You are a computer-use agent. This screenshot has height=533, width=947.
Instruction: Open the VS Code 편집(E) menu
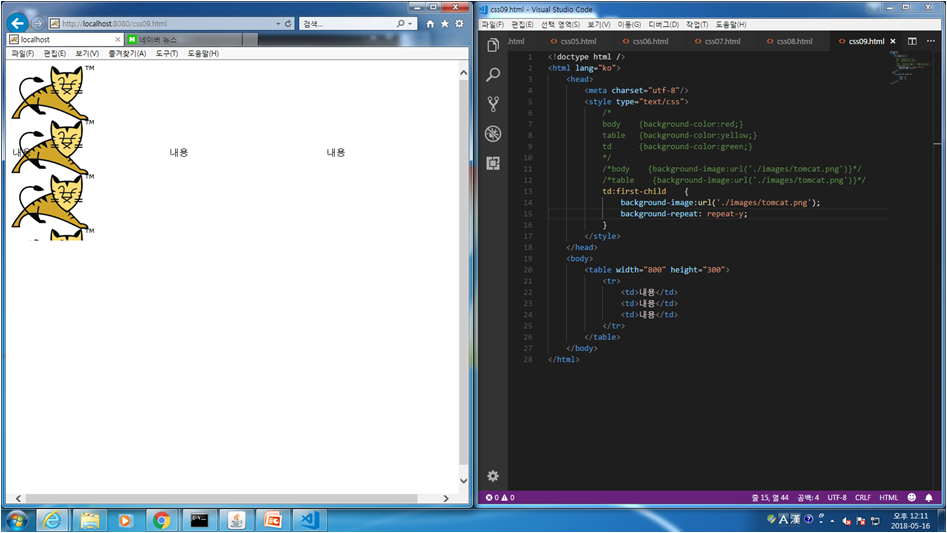pos(522,24)
